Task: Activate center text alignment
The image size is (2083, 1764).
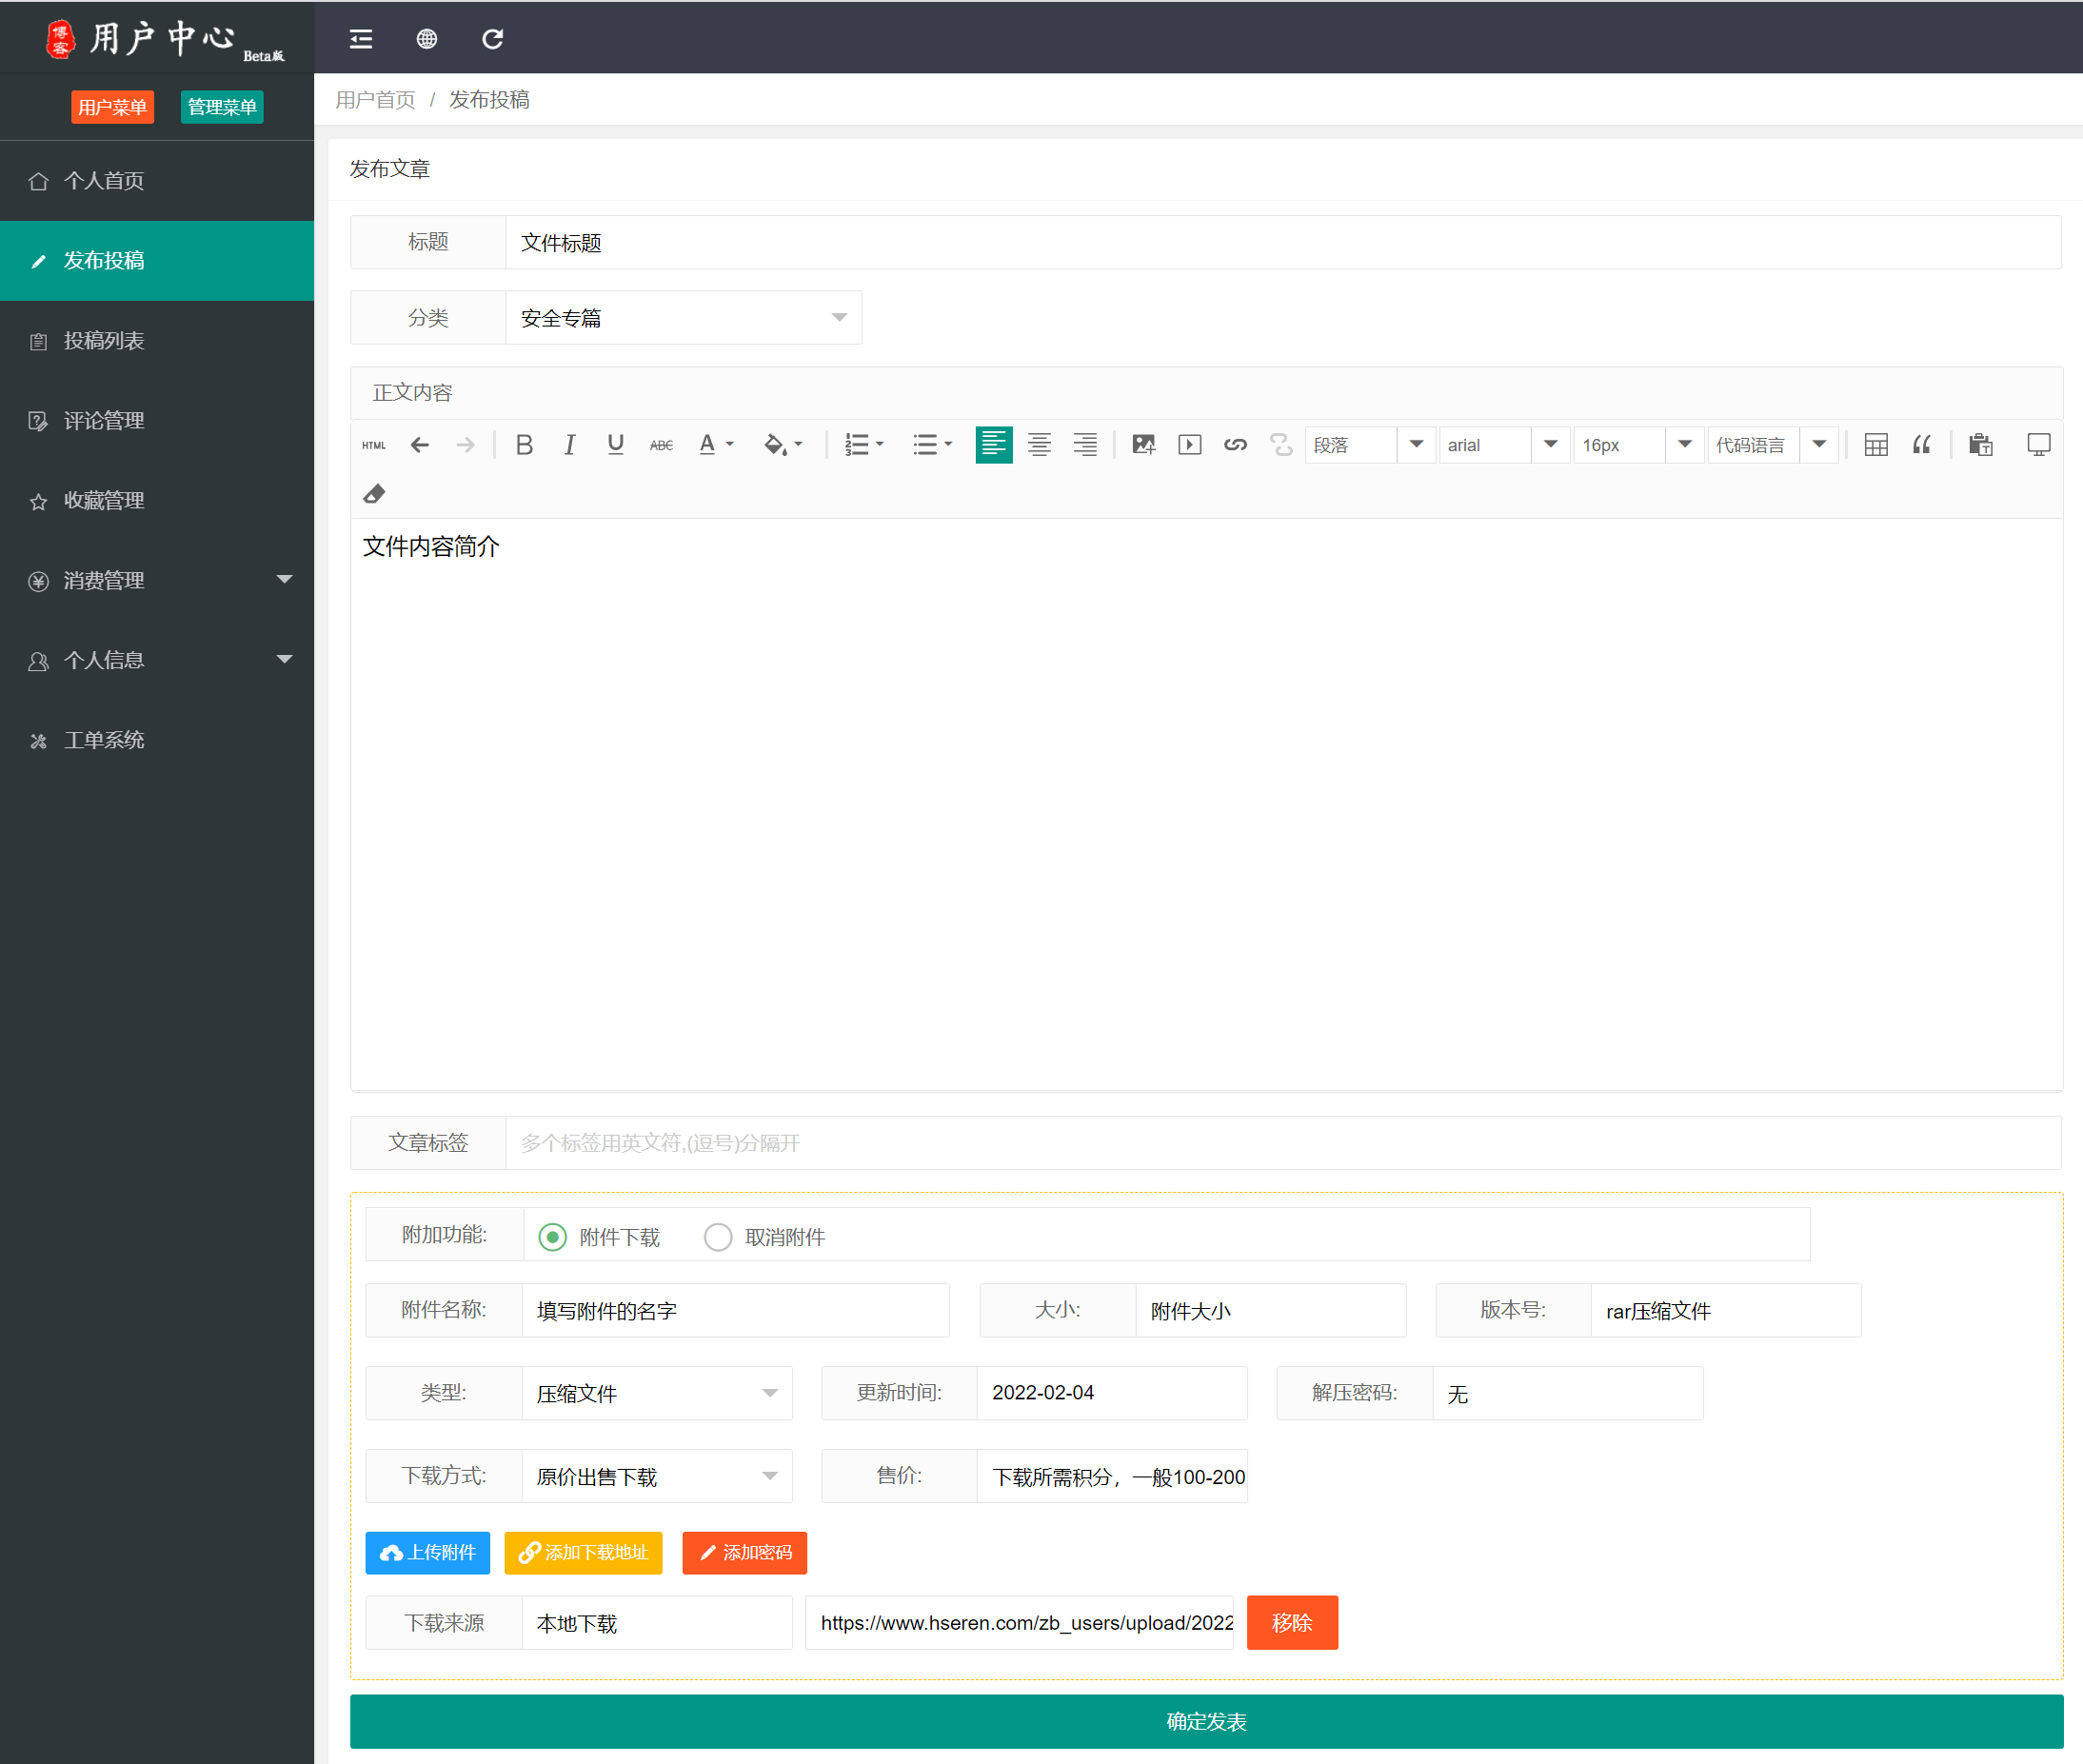Action: pos(1039,445)
